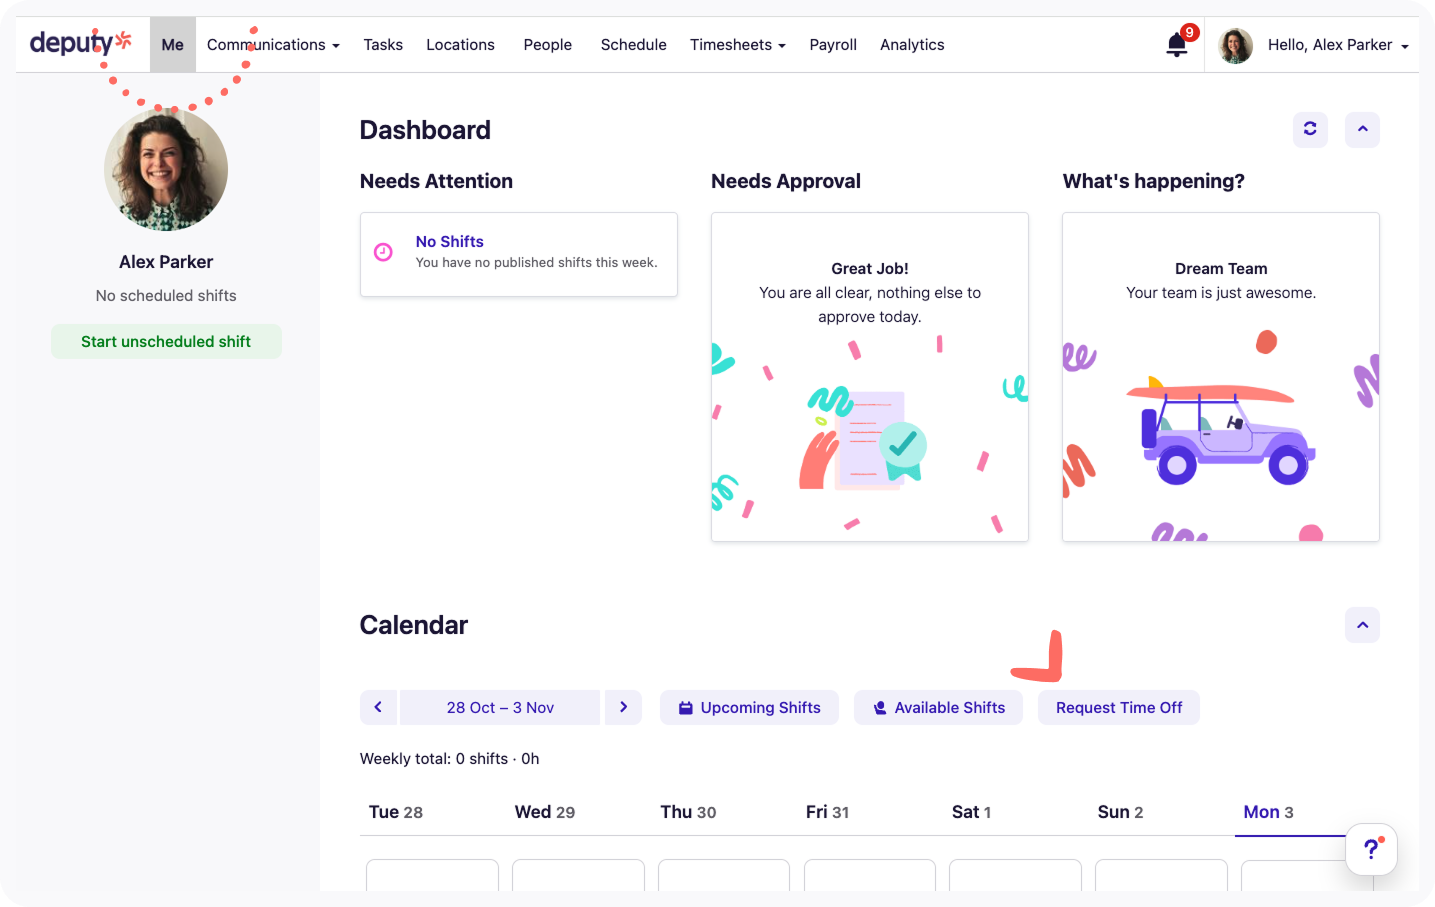Open the notifications bell

1177,45
